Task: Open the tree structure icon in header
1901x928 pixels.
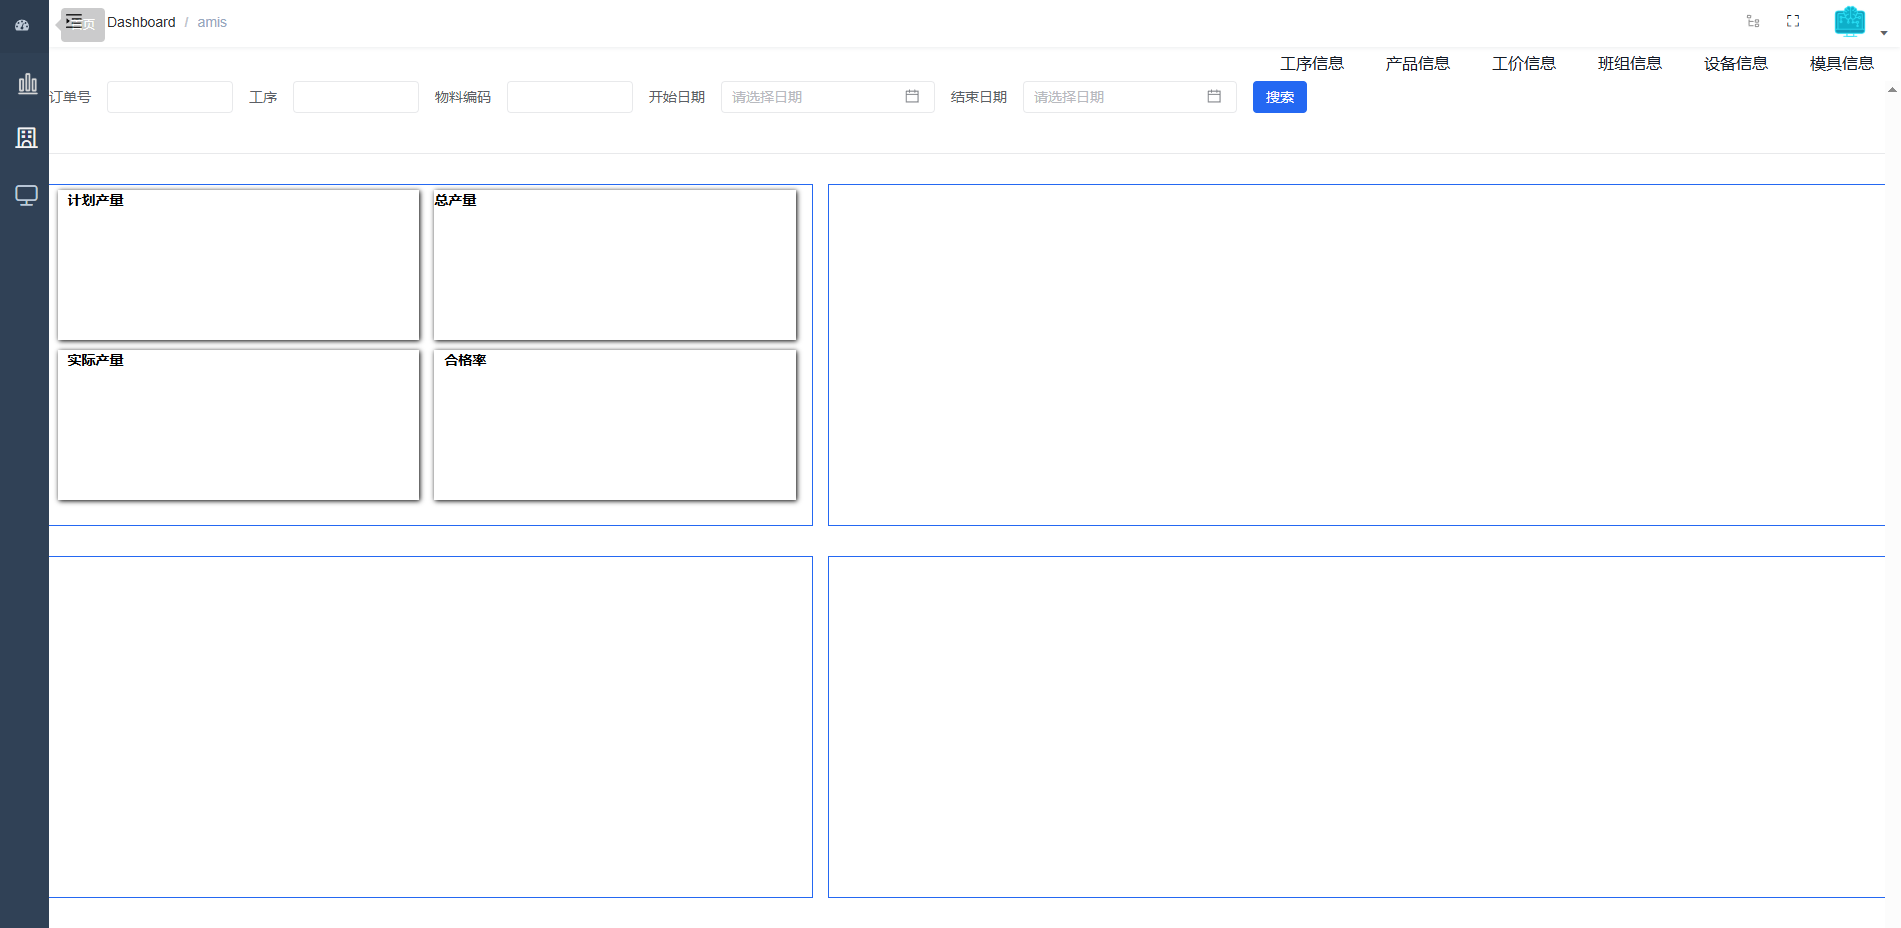Action: (1753, 21)
